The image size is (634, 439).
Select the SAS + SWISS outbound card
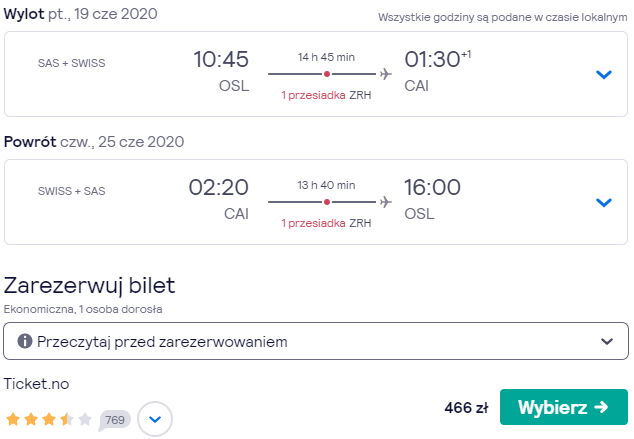(316, 74)
